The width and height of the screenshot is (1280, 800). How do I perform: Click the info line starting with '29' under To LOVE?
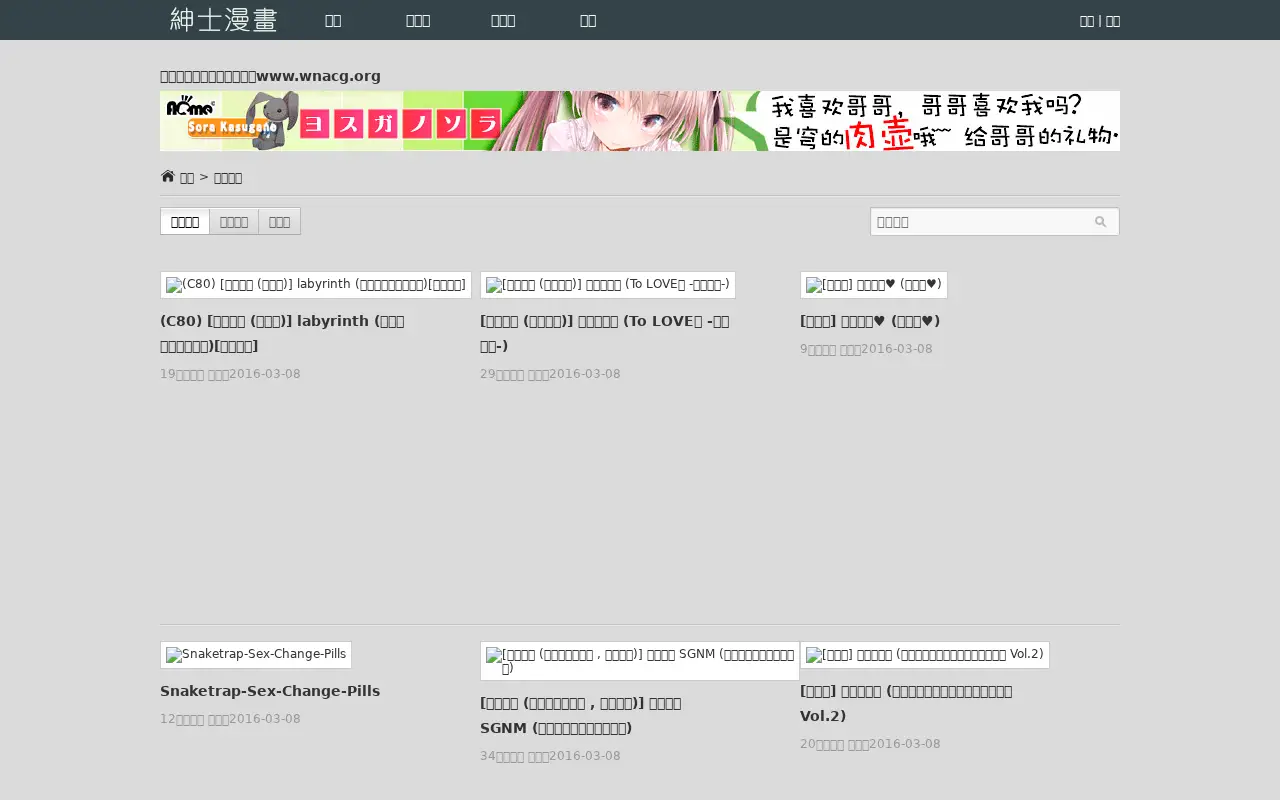(550, 374)
